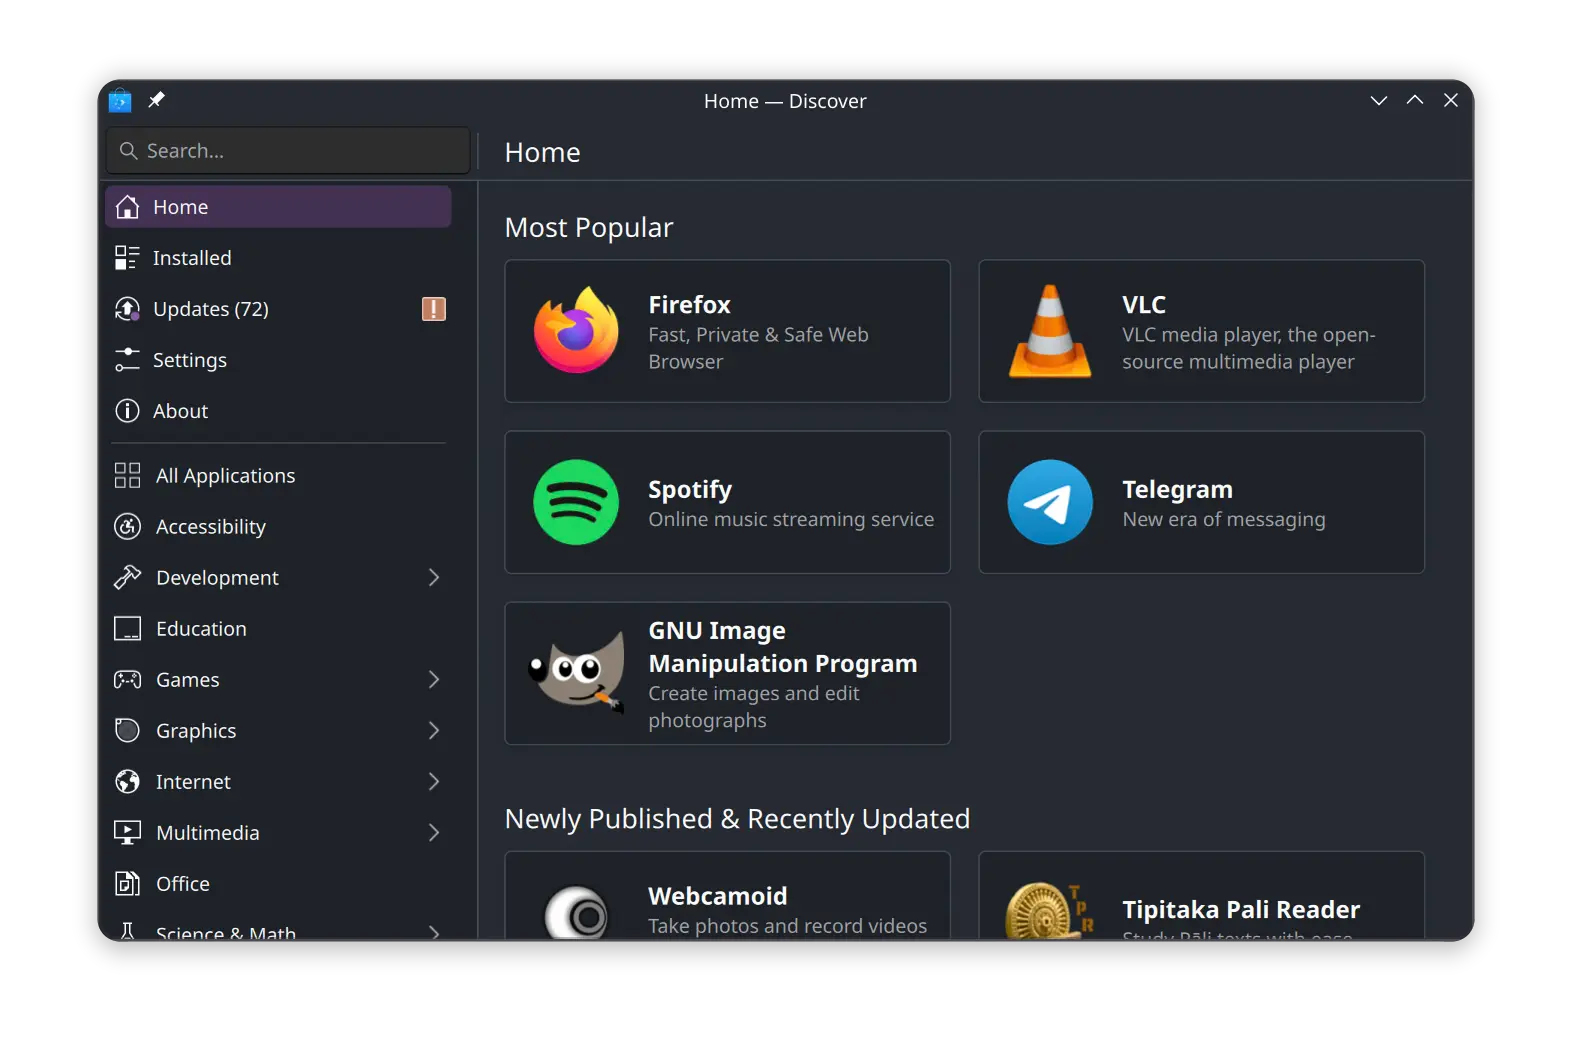Click 'Online music streaming service' text
Viewport: 1572px width, 1057px height.
point(791,519)
